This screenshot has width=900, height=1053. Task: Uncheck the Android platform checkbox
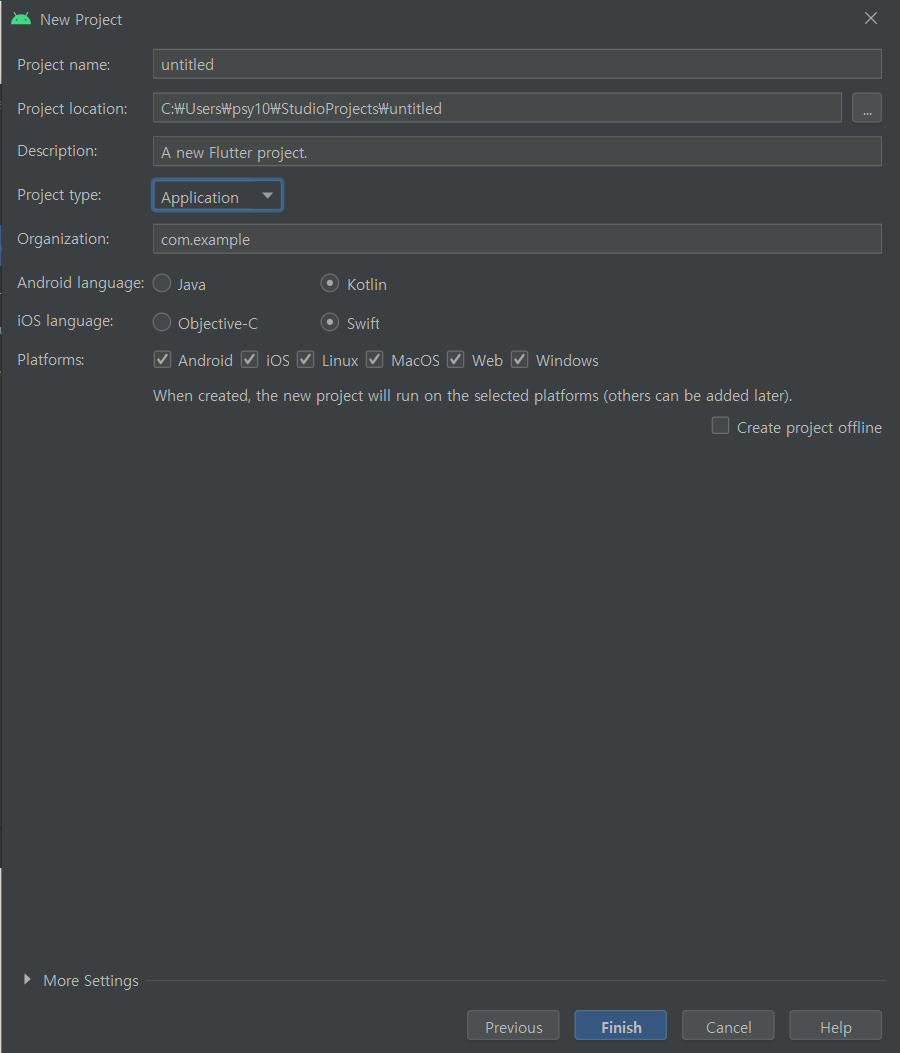pyautogui.click(x=163, y=359)
